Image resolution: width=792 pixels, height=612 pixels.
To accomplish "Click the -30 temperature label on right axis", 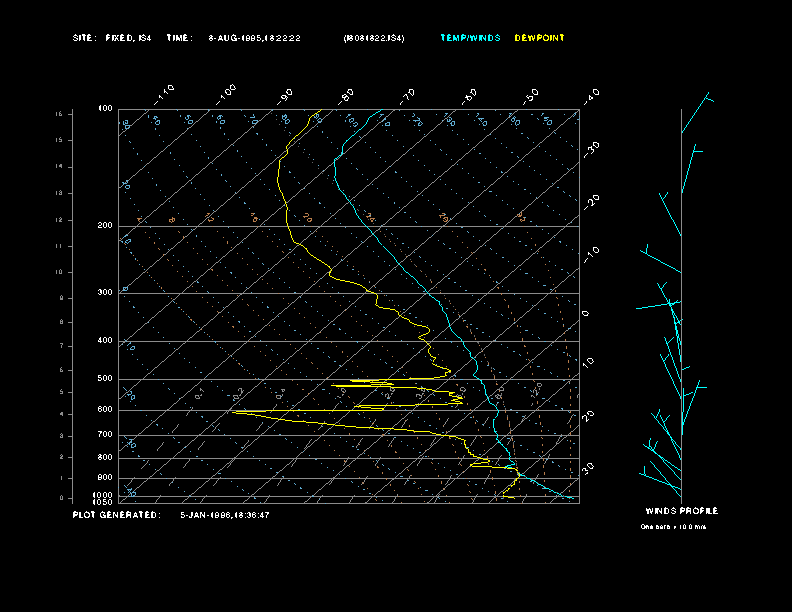I will pos(591,149).
